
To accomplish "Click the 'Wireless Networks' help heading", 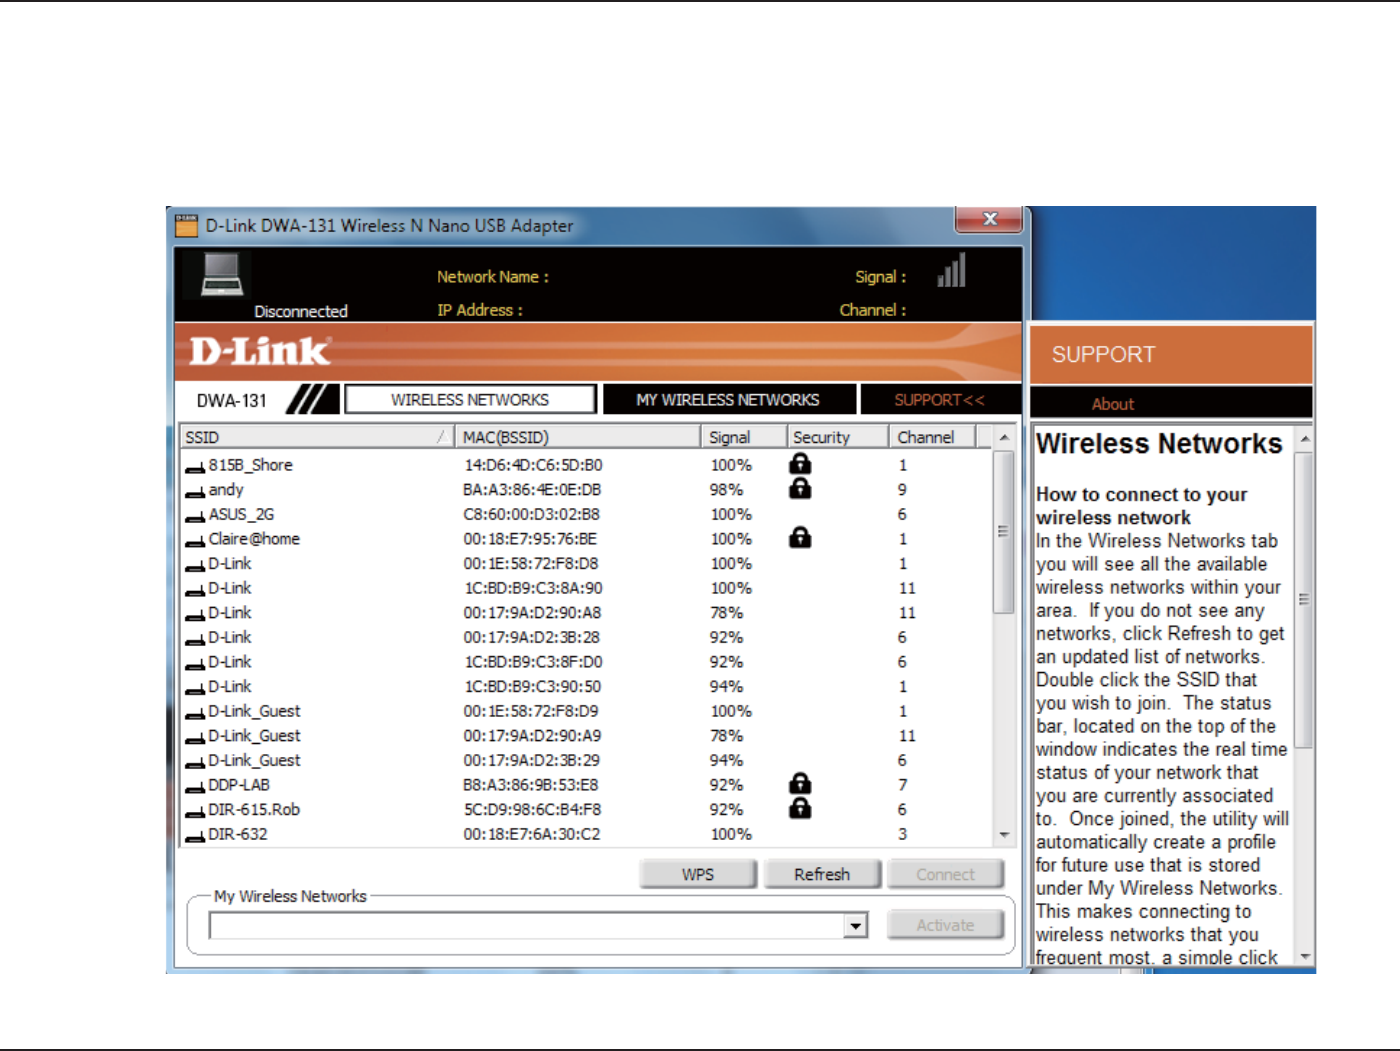I will pos(1159,444).
